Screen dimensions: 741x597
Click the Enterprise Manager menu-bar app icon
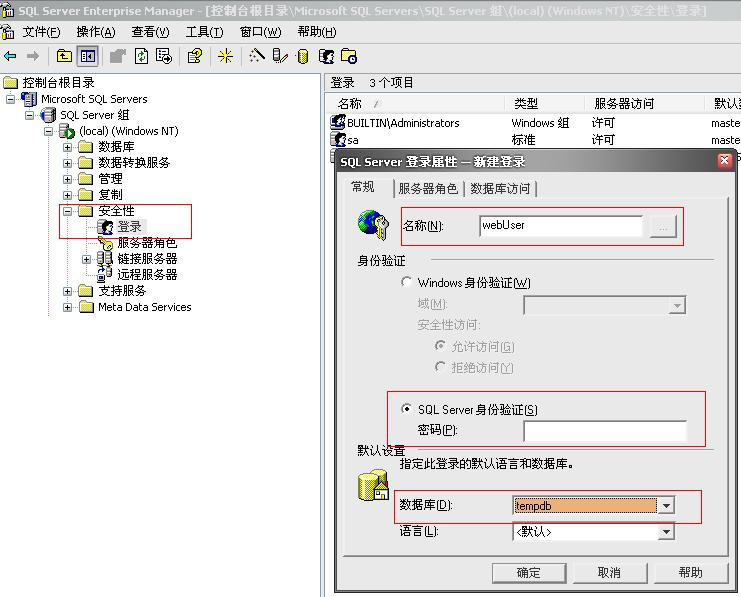[8, 32]
